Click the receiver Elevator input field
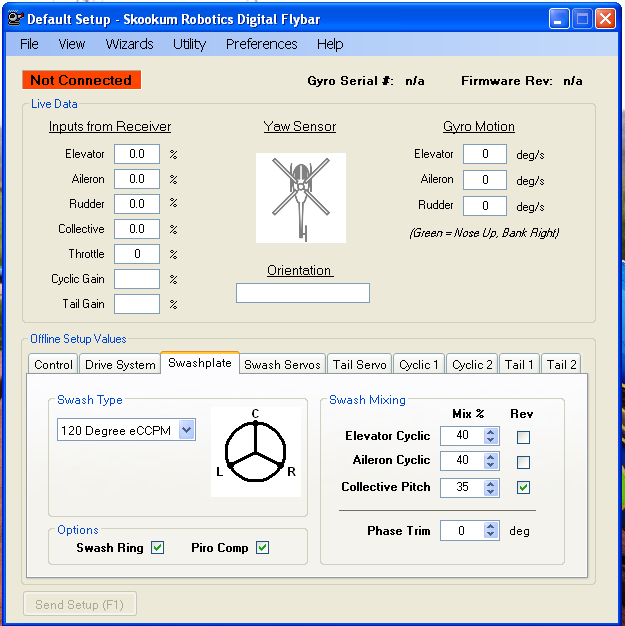Viewport: 625px width, 626px height. point(137,154)
